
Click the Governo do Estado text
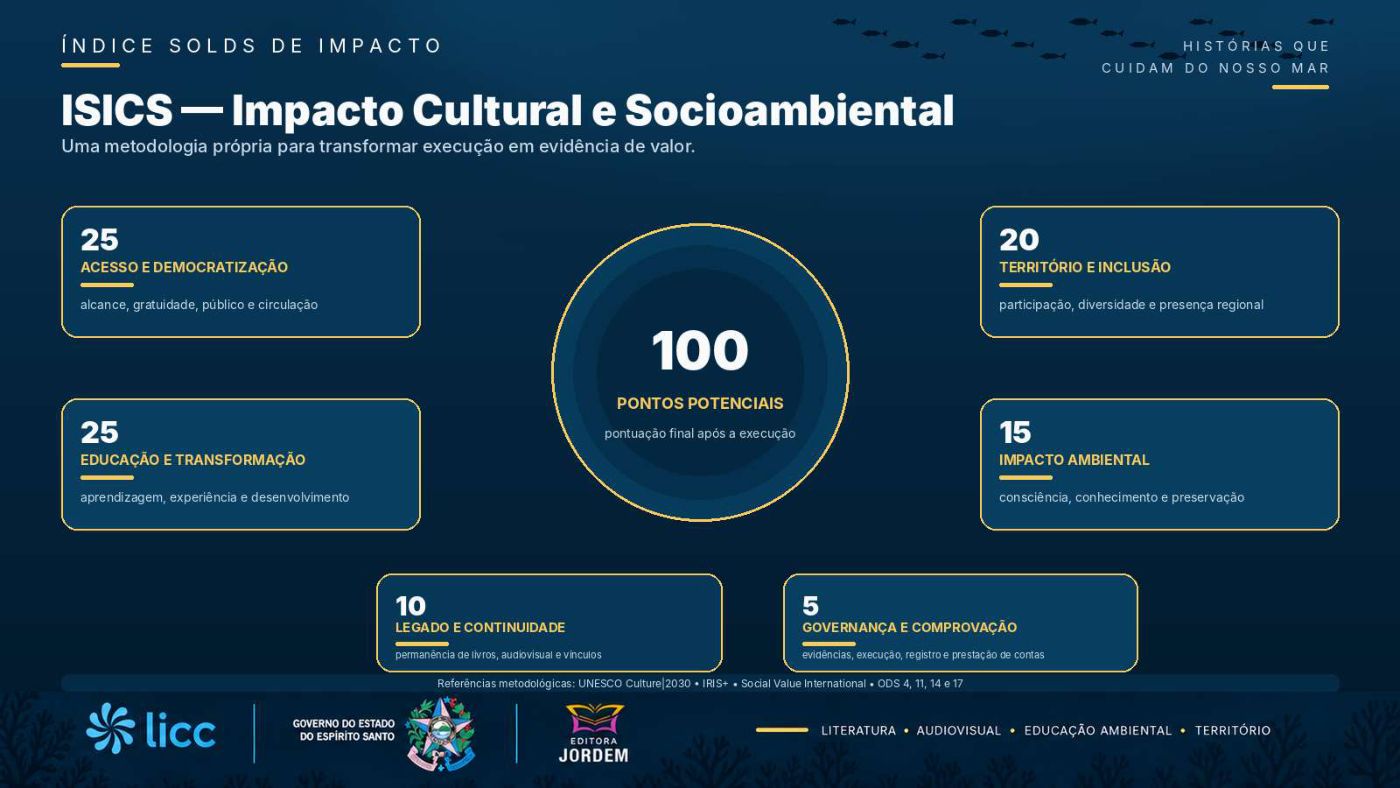tap(343, 730)
